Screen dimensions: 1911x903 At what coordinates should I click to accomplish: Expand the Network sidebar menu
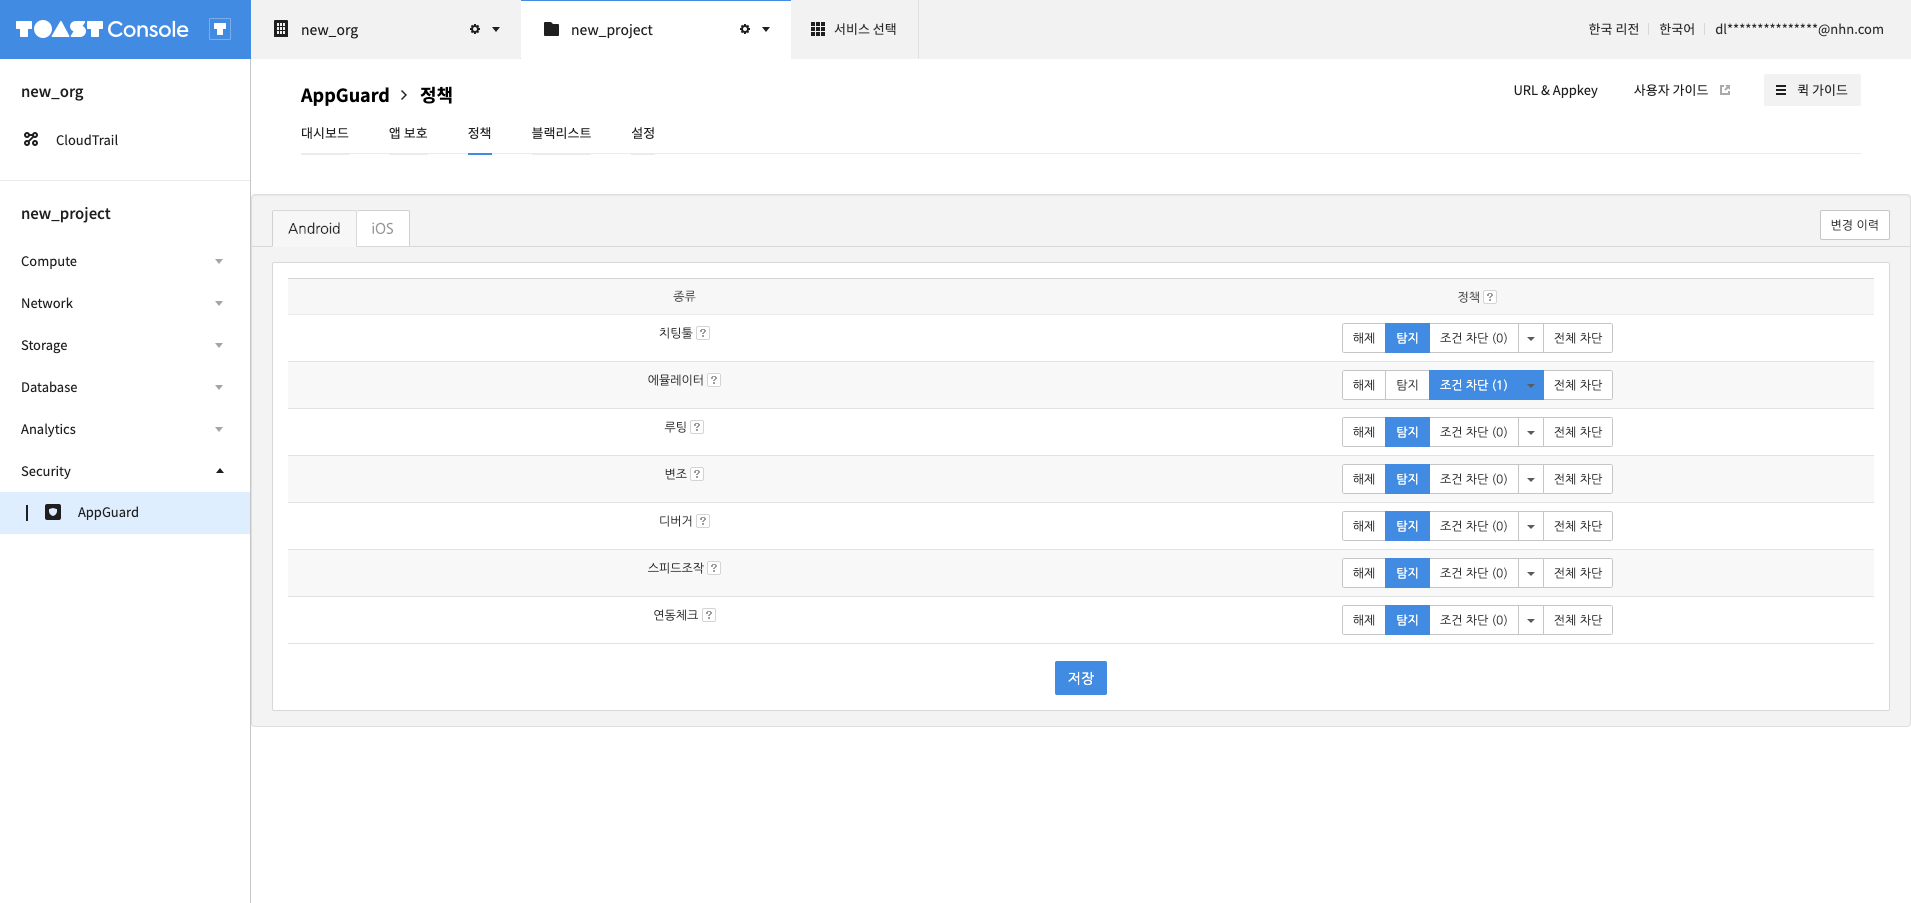(125, 303)
